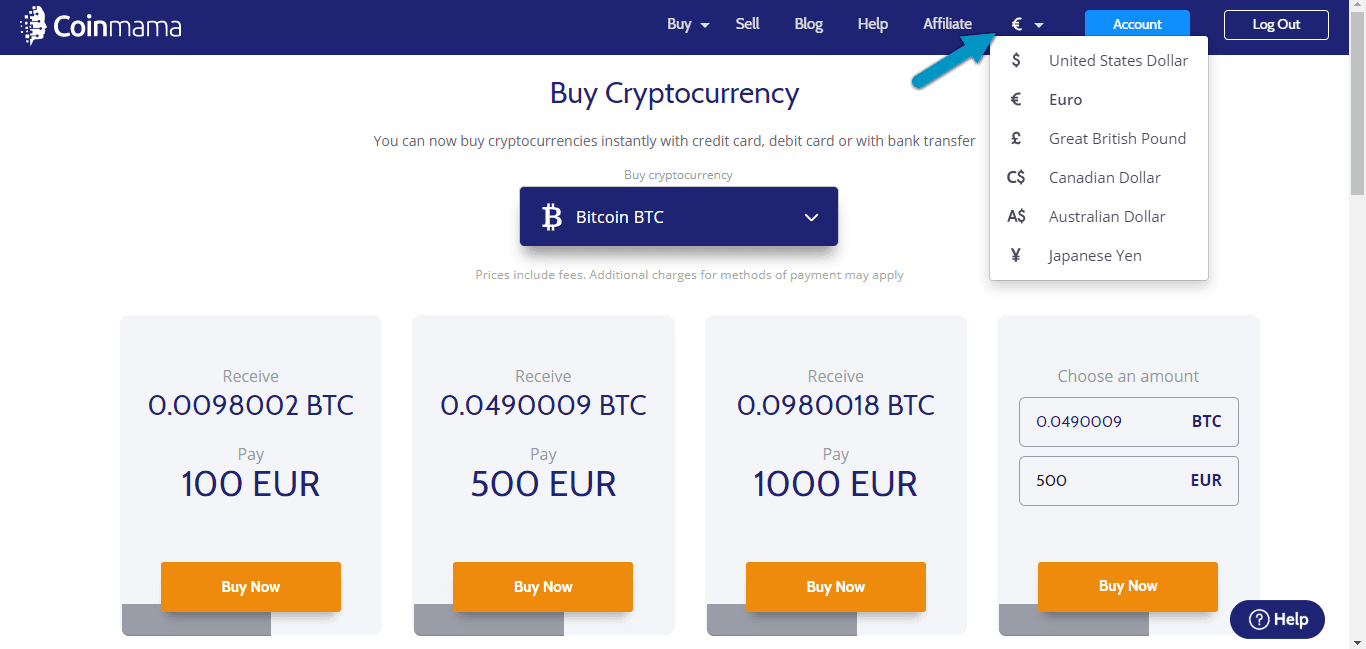Click Buy Now under the 500 EUR package
Screen dimensions: 1366x649
[x=543, y=587]
